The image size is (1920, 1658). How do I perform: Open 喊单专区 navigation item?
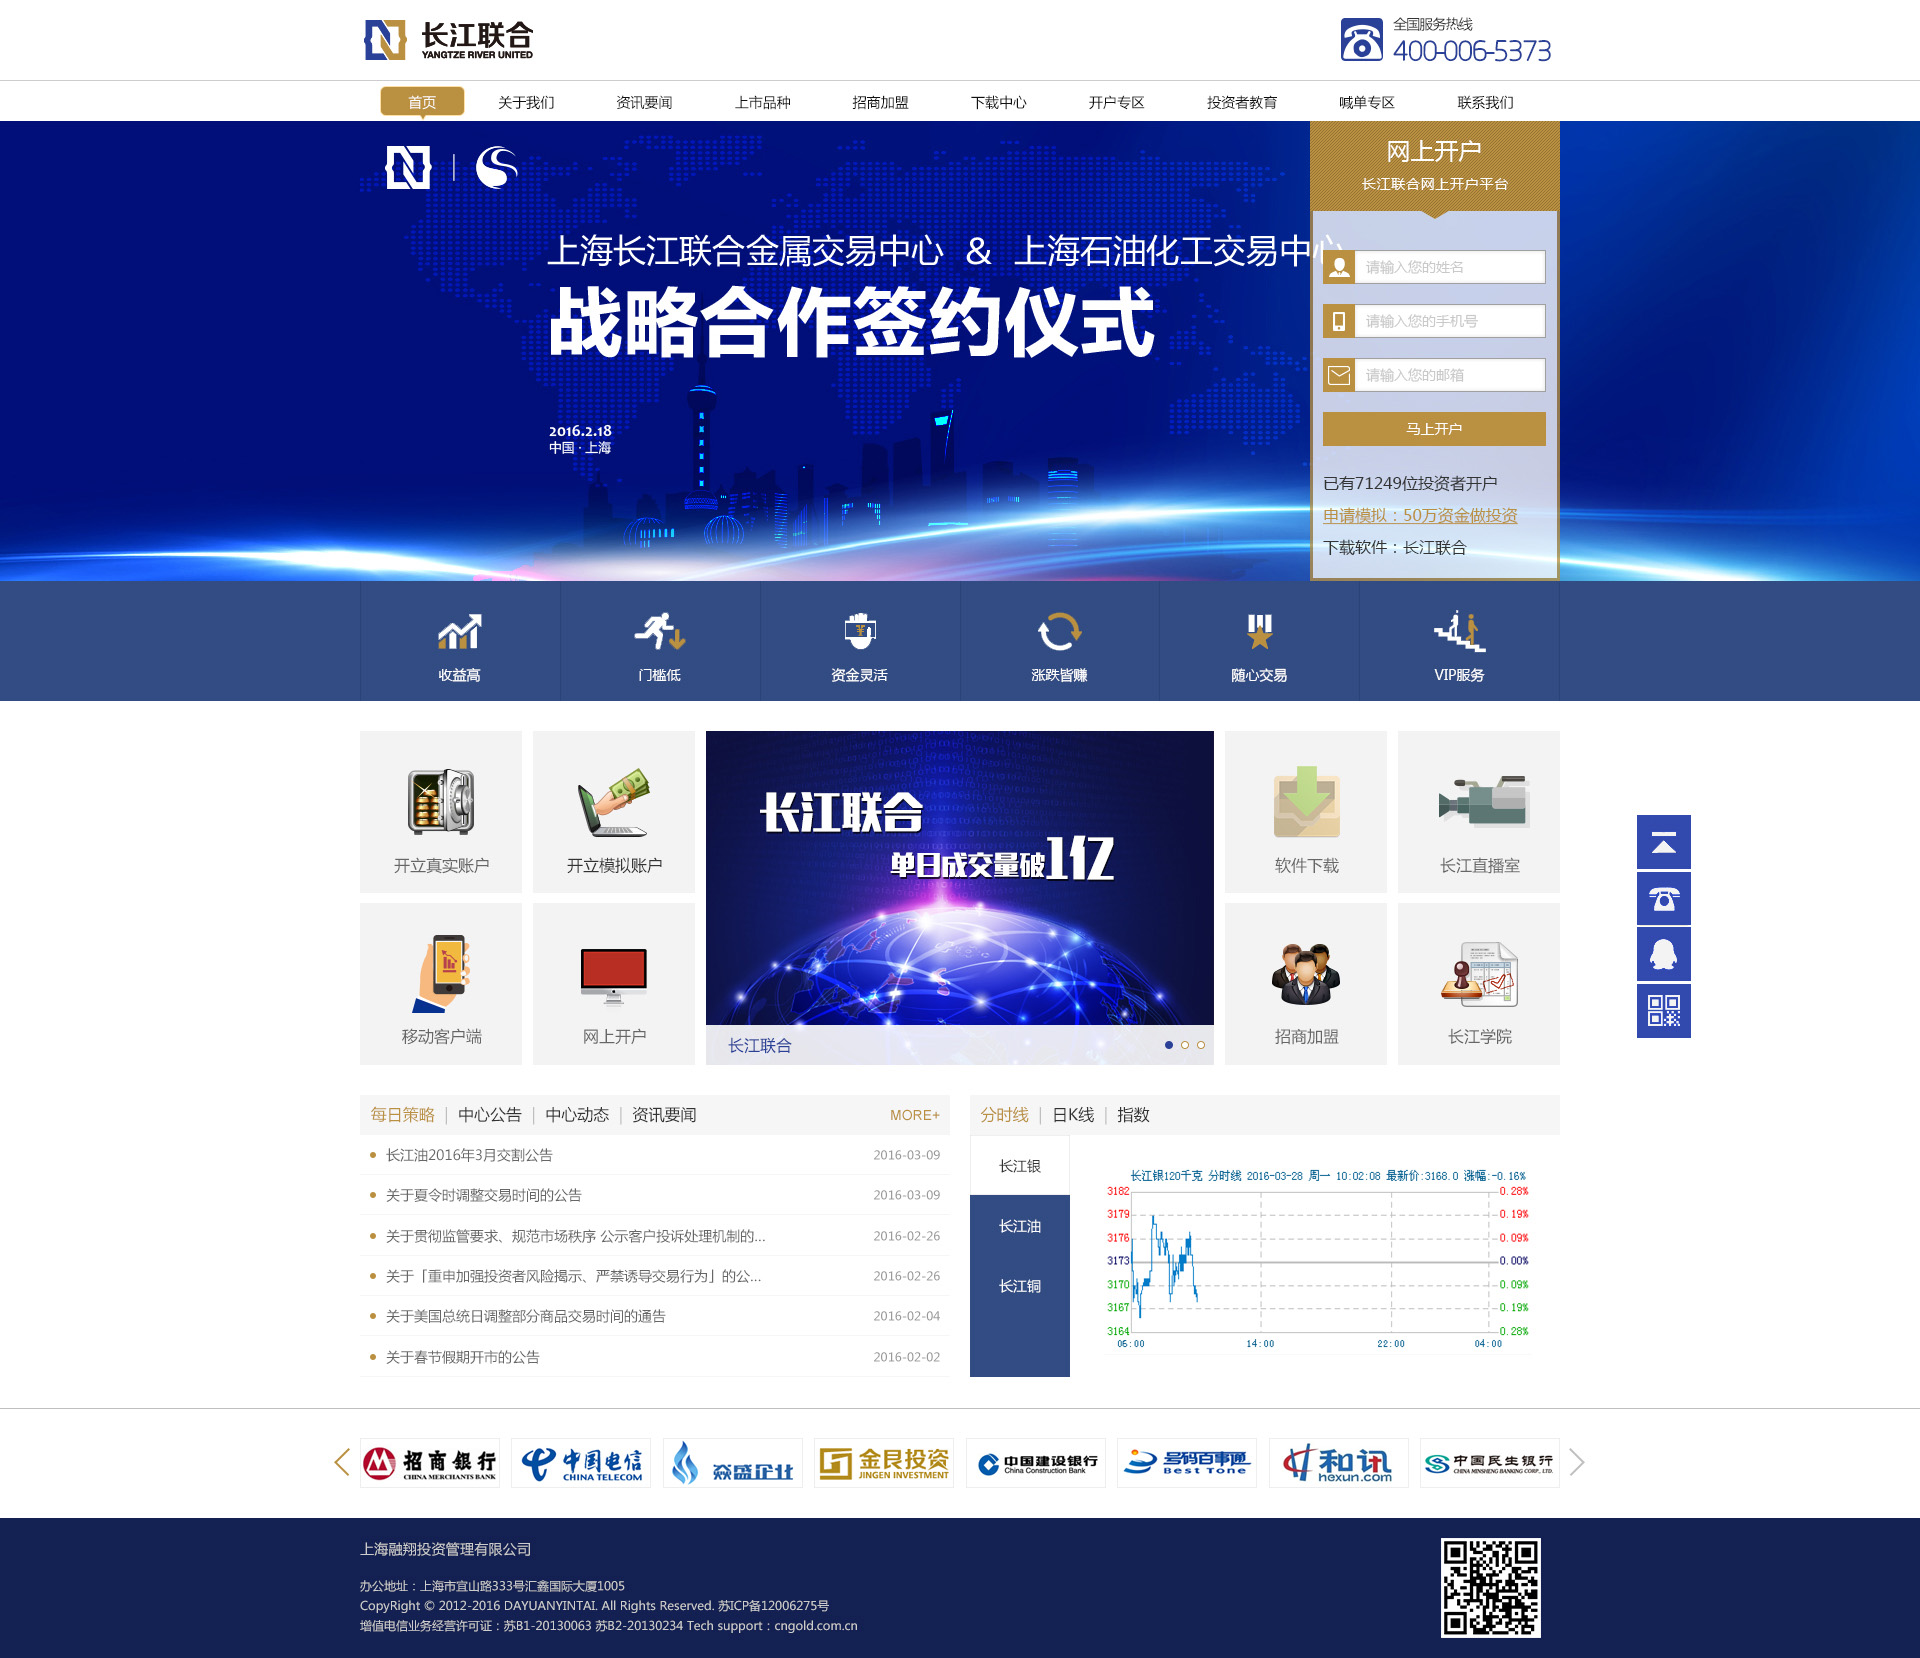tap(1366, 102)
